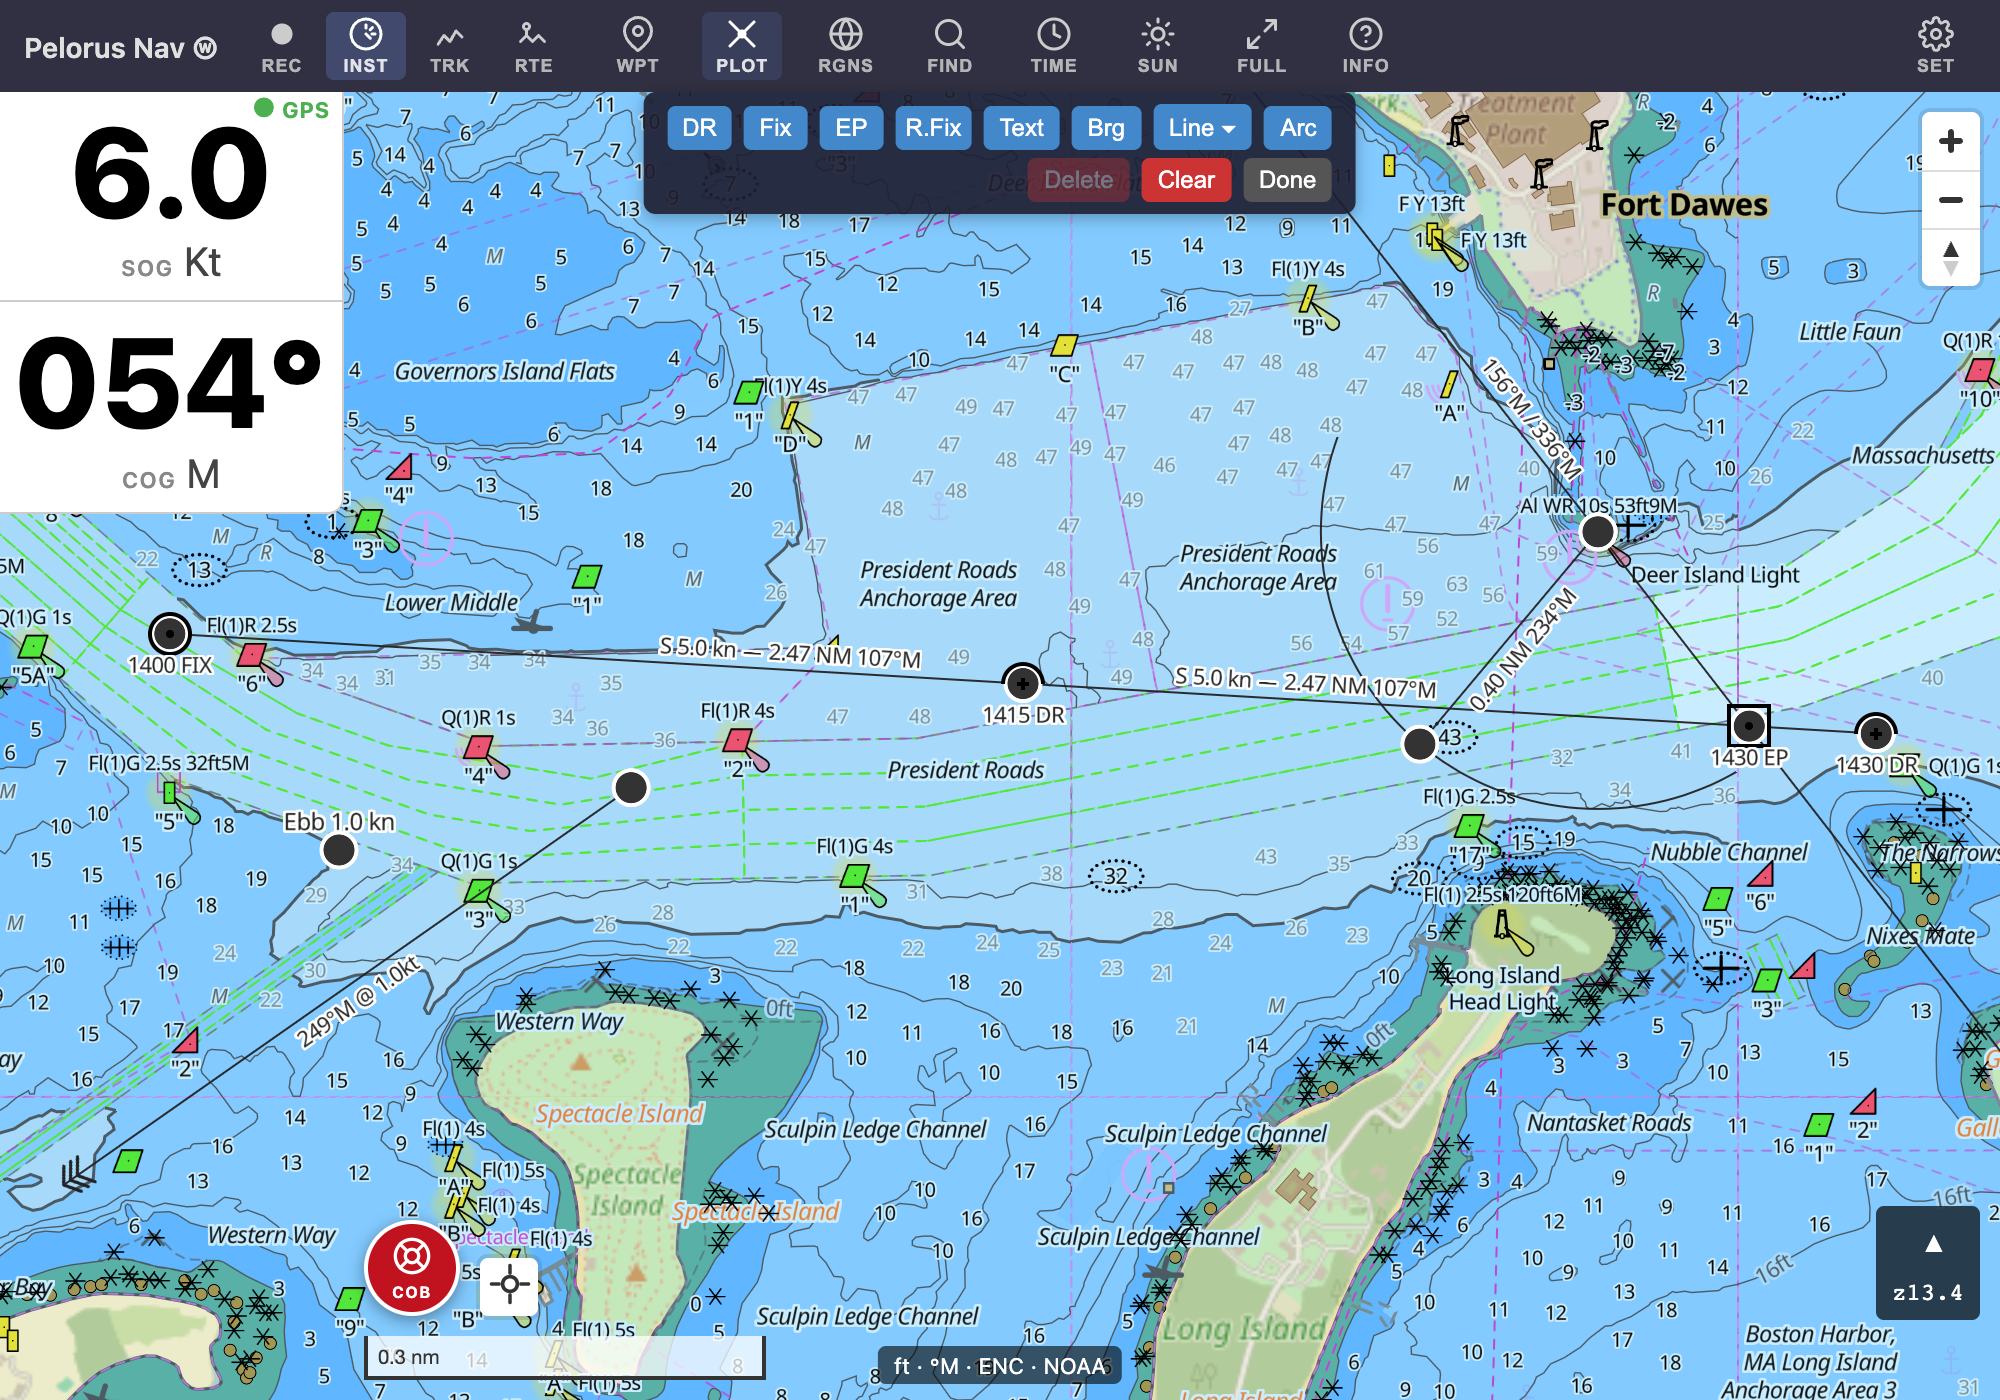Image resolution: width=2000 pixels, height=1400 pixels.
Task: Expand the z13.4 zoom level panel
Action: pyautogui.click(x=1928, y=1264)
